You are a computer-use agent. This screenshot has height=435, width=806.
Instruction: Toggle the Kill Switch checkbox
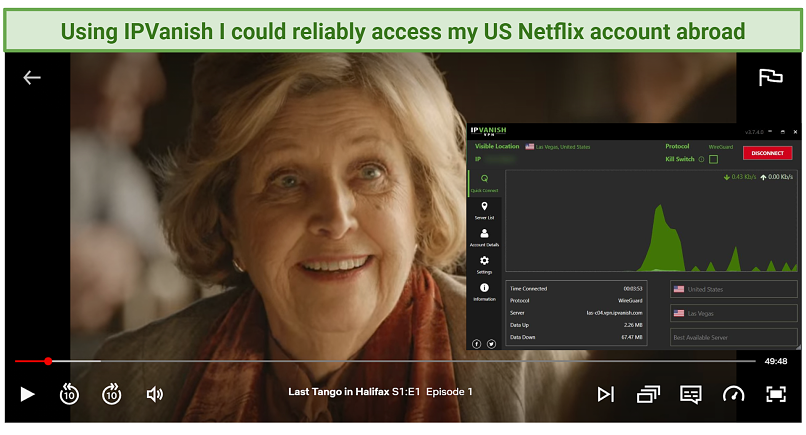pyautogui.click(x=713, y=159)
